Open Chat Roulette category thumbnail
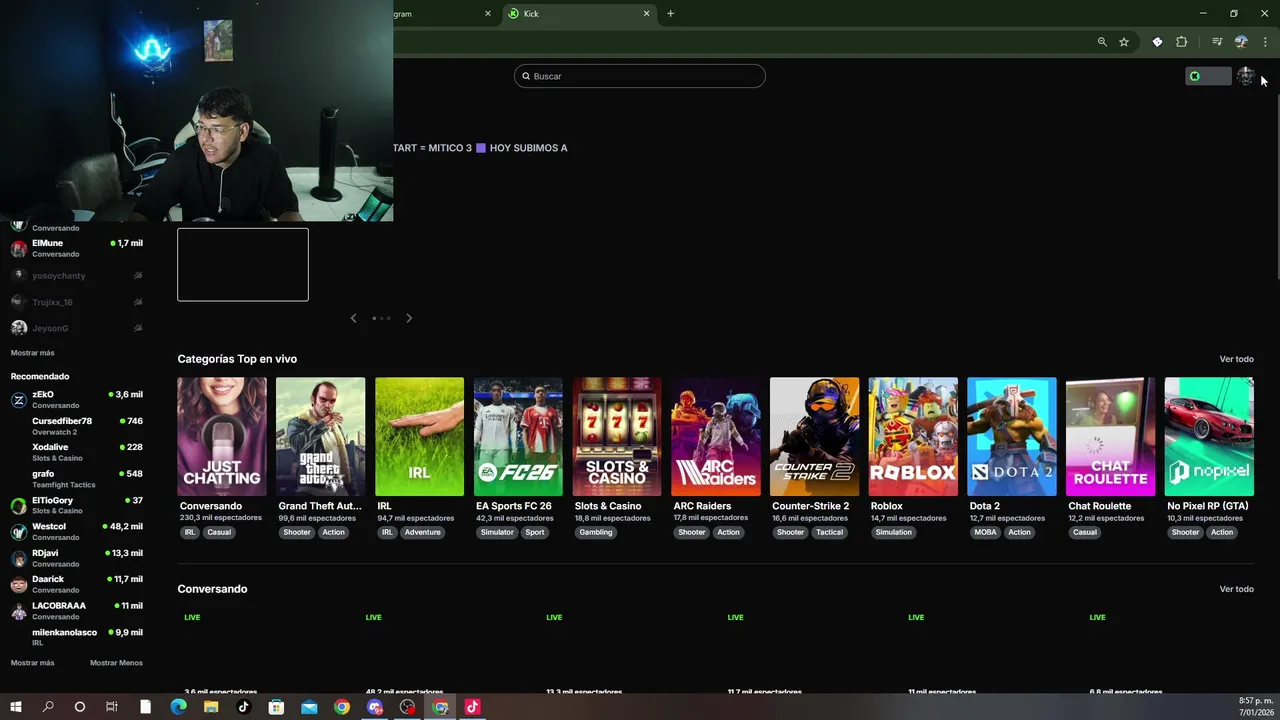 click(x=1111, y=436)
